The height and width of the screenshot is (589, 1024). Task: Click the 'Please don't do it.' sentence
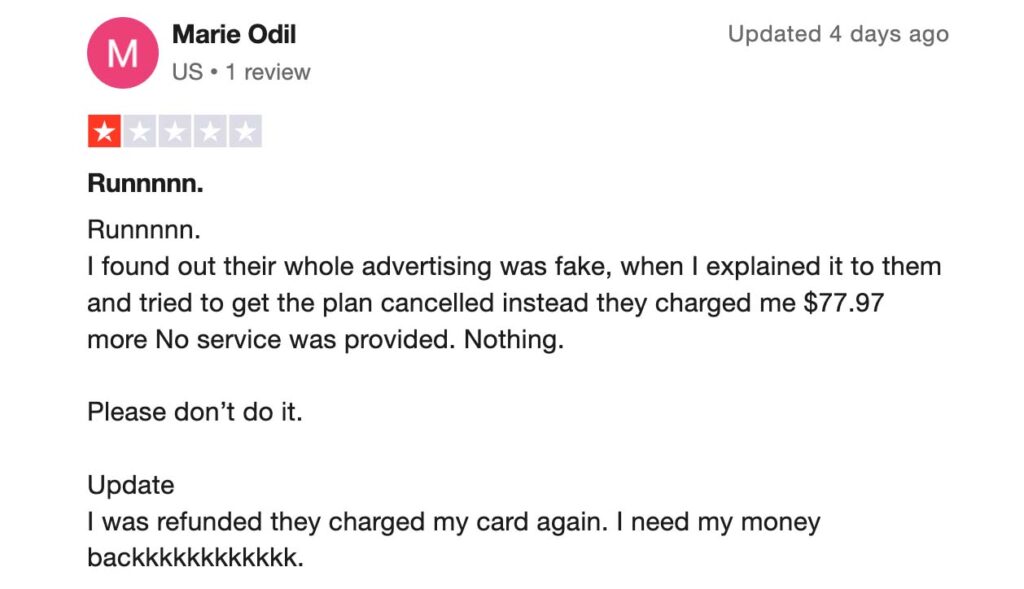[195, 412]
